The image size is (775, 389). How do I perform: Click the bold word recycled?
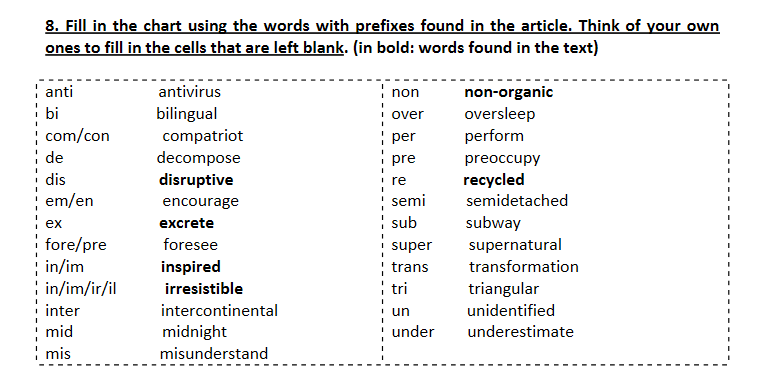pyautogui.click(x=494, y=180)
